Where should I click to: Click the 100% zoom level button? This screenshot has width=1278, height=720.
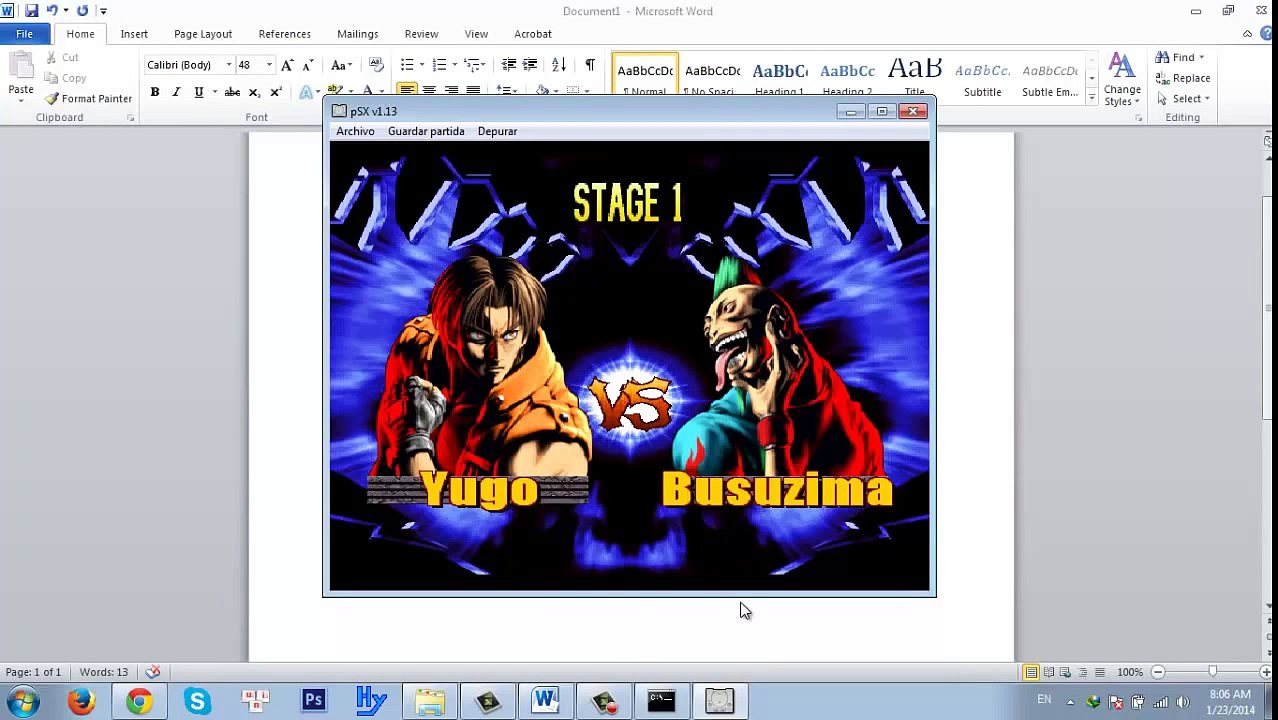[x=1130, y=672]
